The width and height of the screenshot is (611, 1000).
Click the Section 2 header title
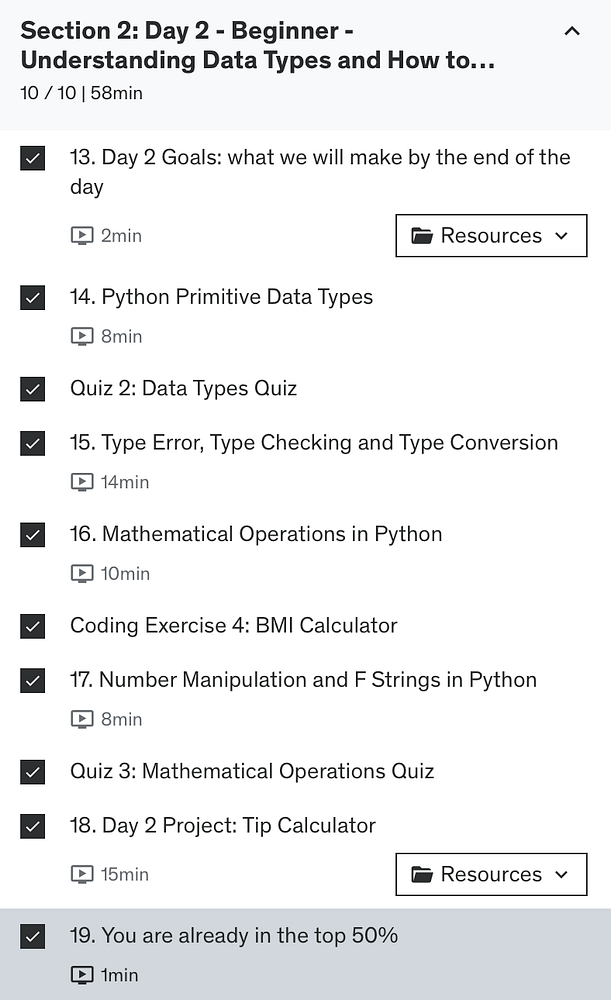click(x=258, y=45)
